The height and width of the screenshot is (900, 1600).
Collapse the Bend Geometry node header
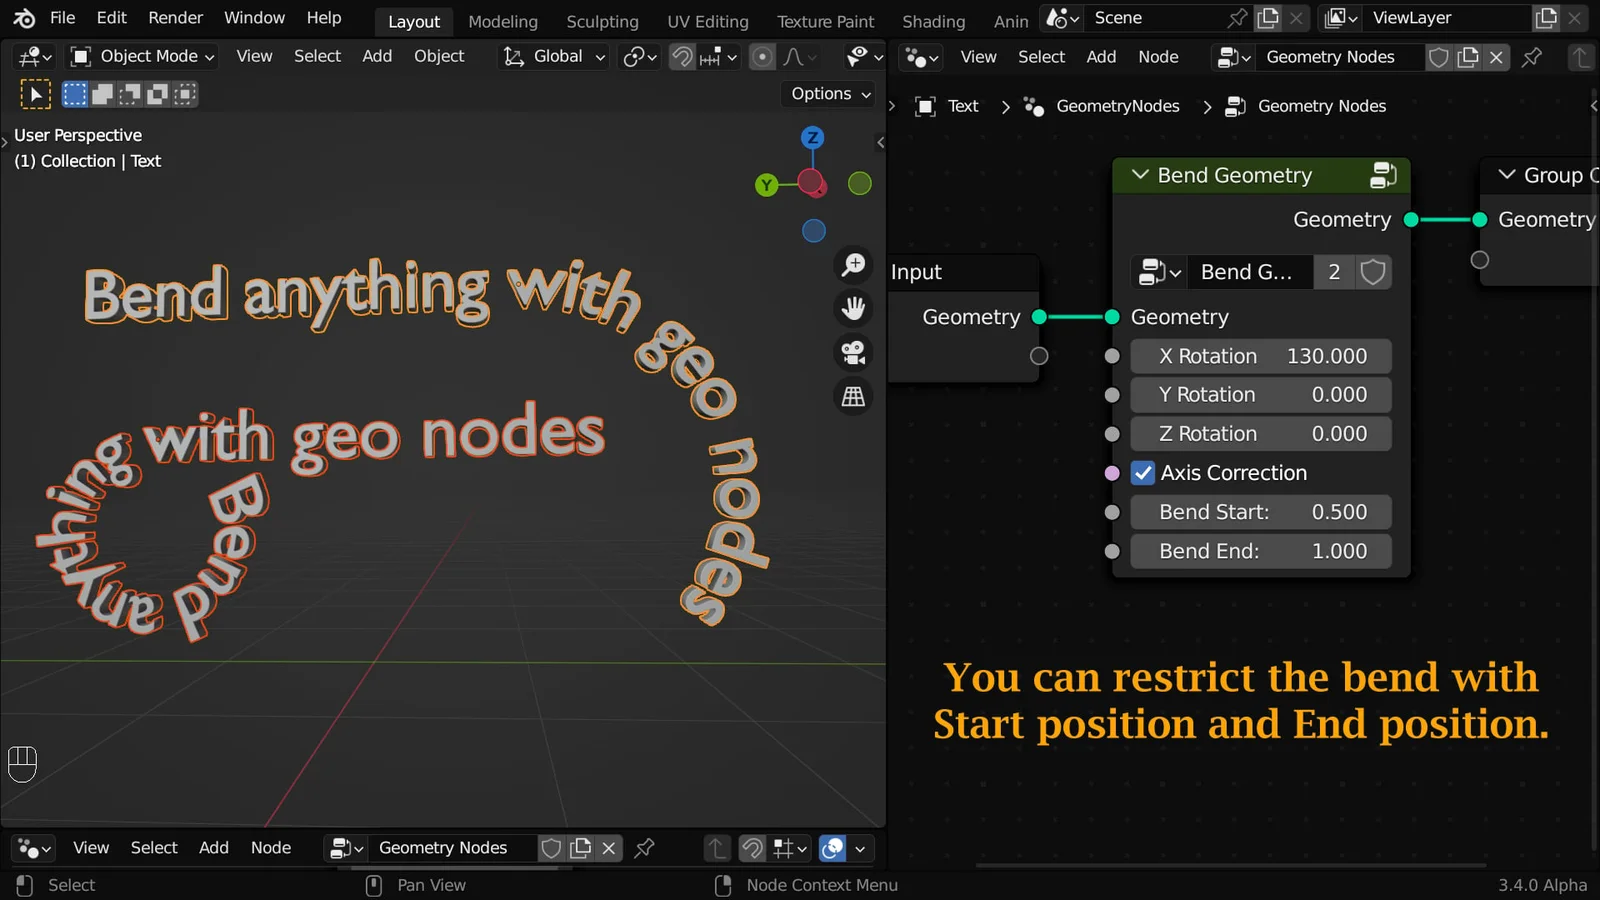click(1139, 175)
